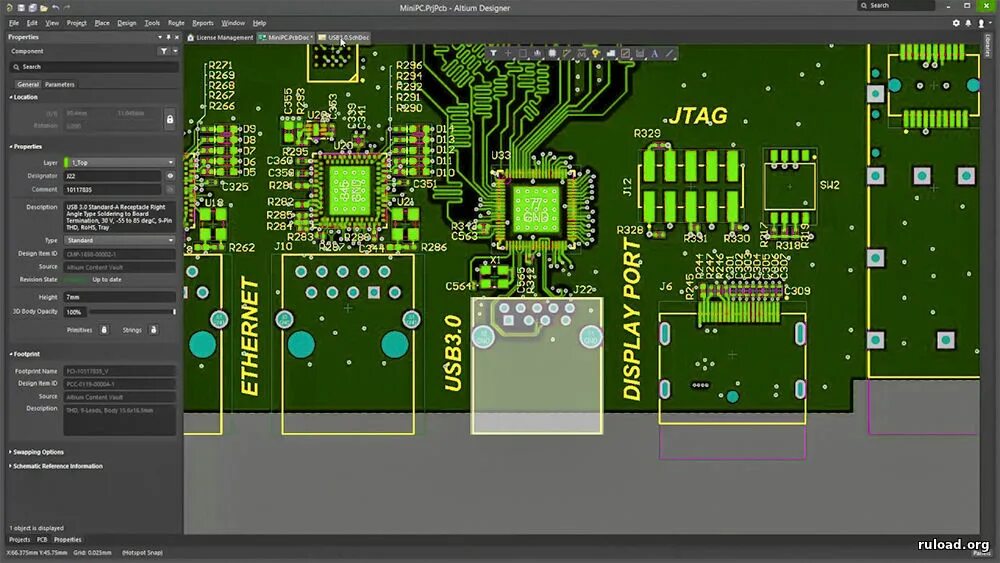Open the settings gear icon top right
The height and width of the screenshot is (563, 1000).
point(956,23)
